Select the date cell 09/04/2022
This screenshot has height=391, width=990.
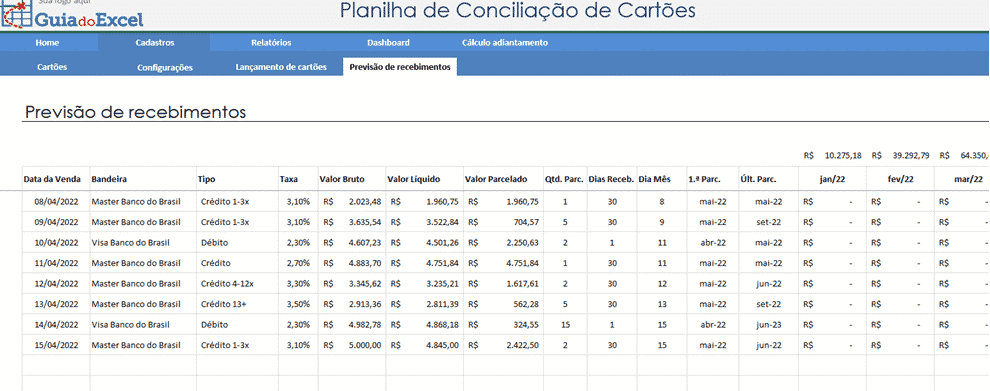(x=56, y=222)
